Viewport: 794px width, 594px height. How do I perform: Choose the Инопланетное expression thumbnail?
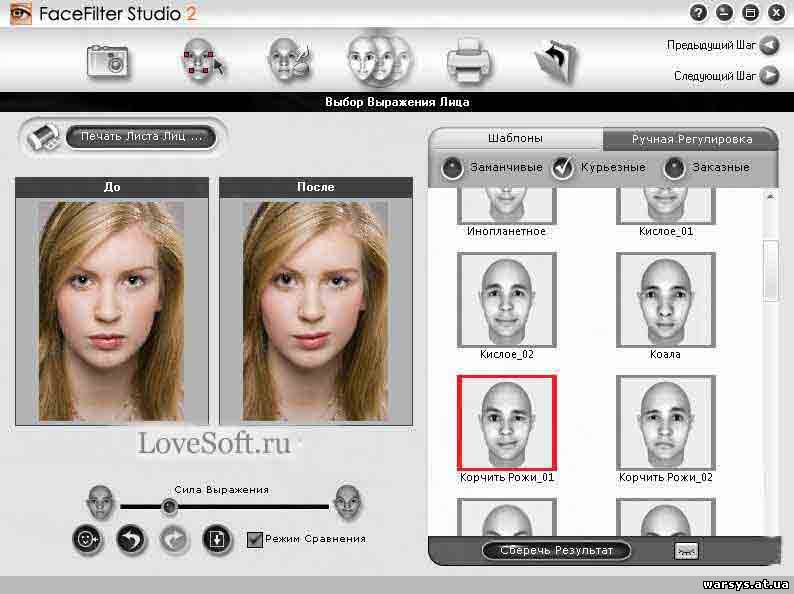[507, 206]
